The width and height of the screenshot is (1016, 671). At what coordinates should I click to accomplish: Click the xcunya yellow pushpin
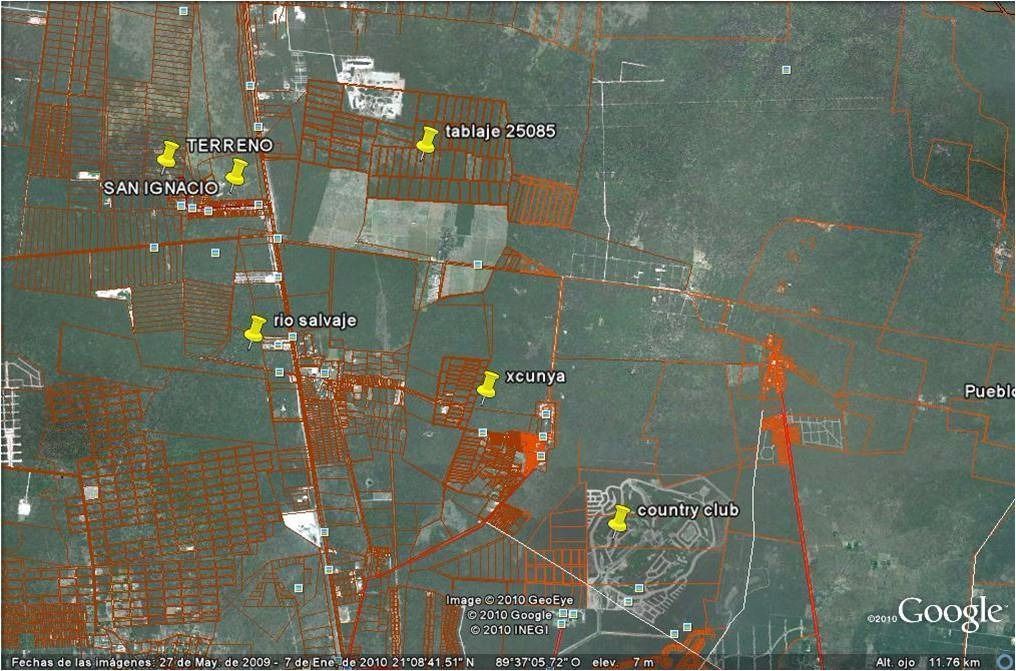[x=488, y=384]
